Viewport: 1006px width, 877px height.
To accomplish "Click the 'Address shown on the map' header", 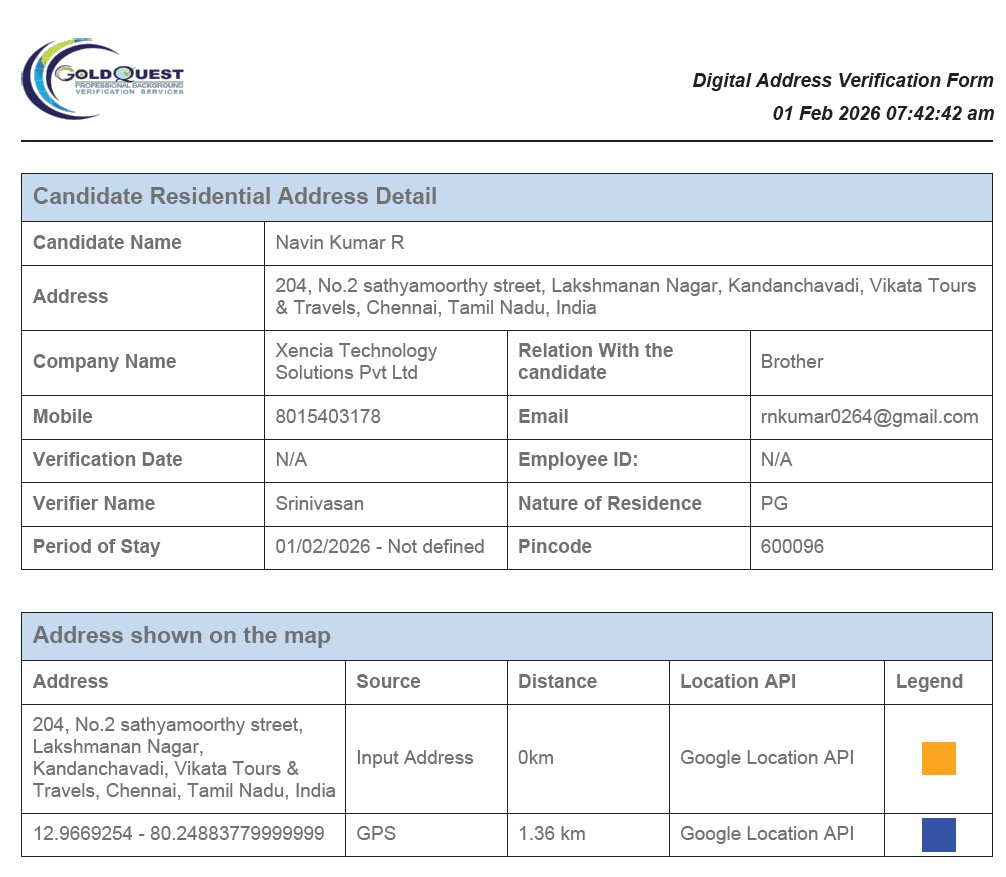I will tap(182, 635).
